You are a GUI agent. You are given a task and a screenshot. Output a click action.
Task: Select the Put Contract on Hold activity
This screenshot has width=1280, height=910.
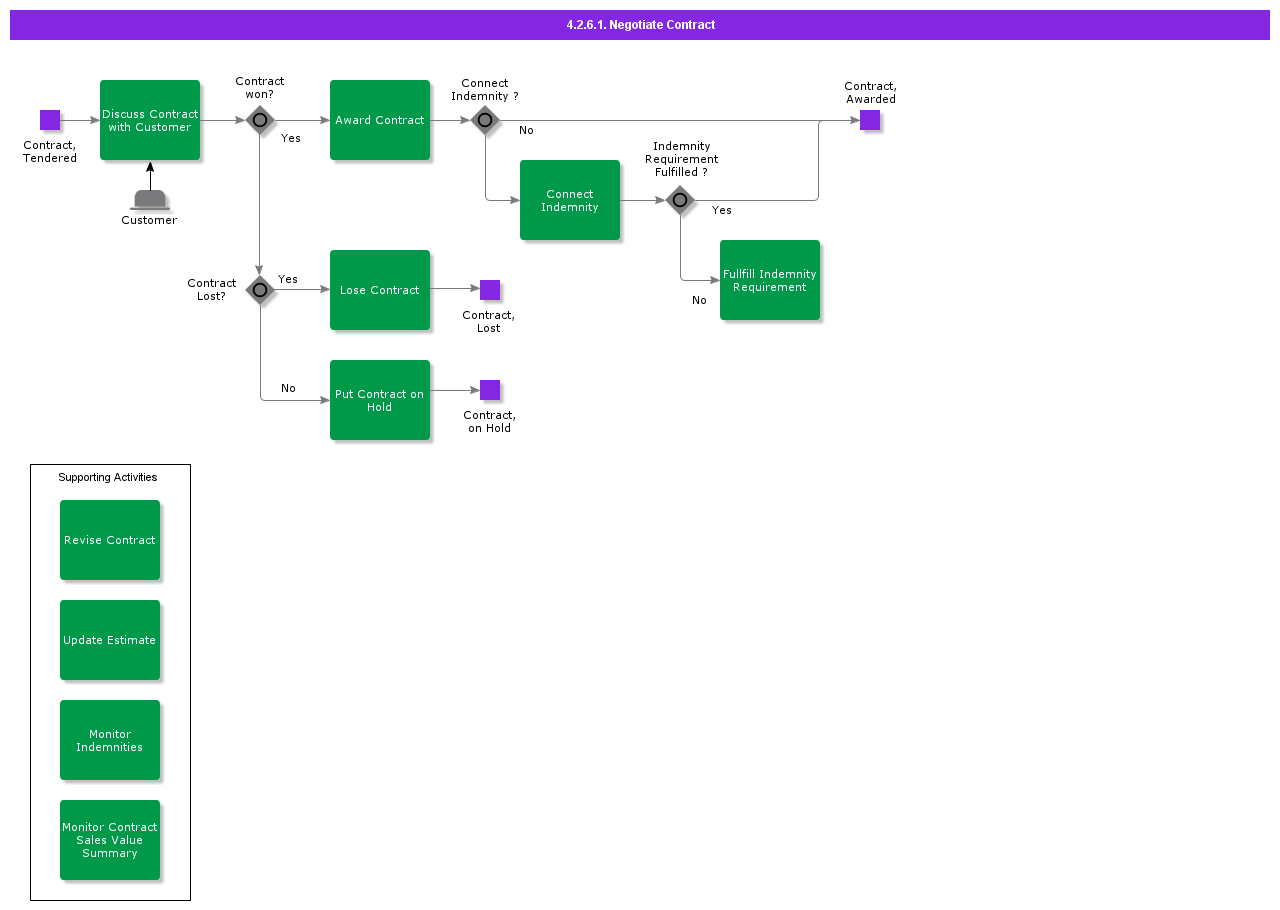[380, 400]
